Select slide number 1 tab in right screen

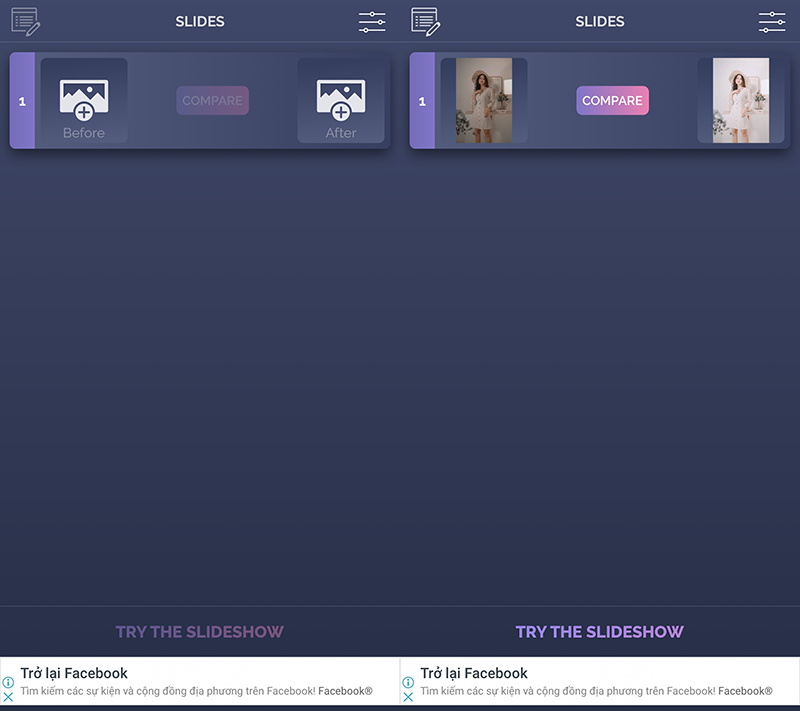coord(422,100)
